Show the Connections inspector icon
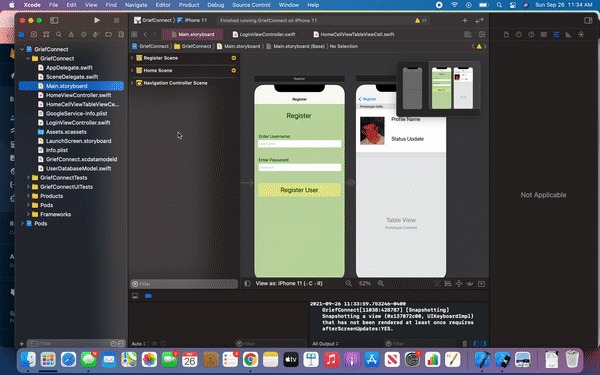 click(x=581, y=34)
